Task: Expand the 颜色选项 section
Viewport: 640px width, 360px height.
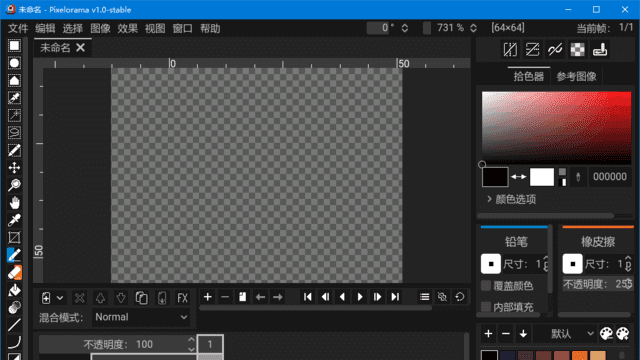Action: click(511, 199)
